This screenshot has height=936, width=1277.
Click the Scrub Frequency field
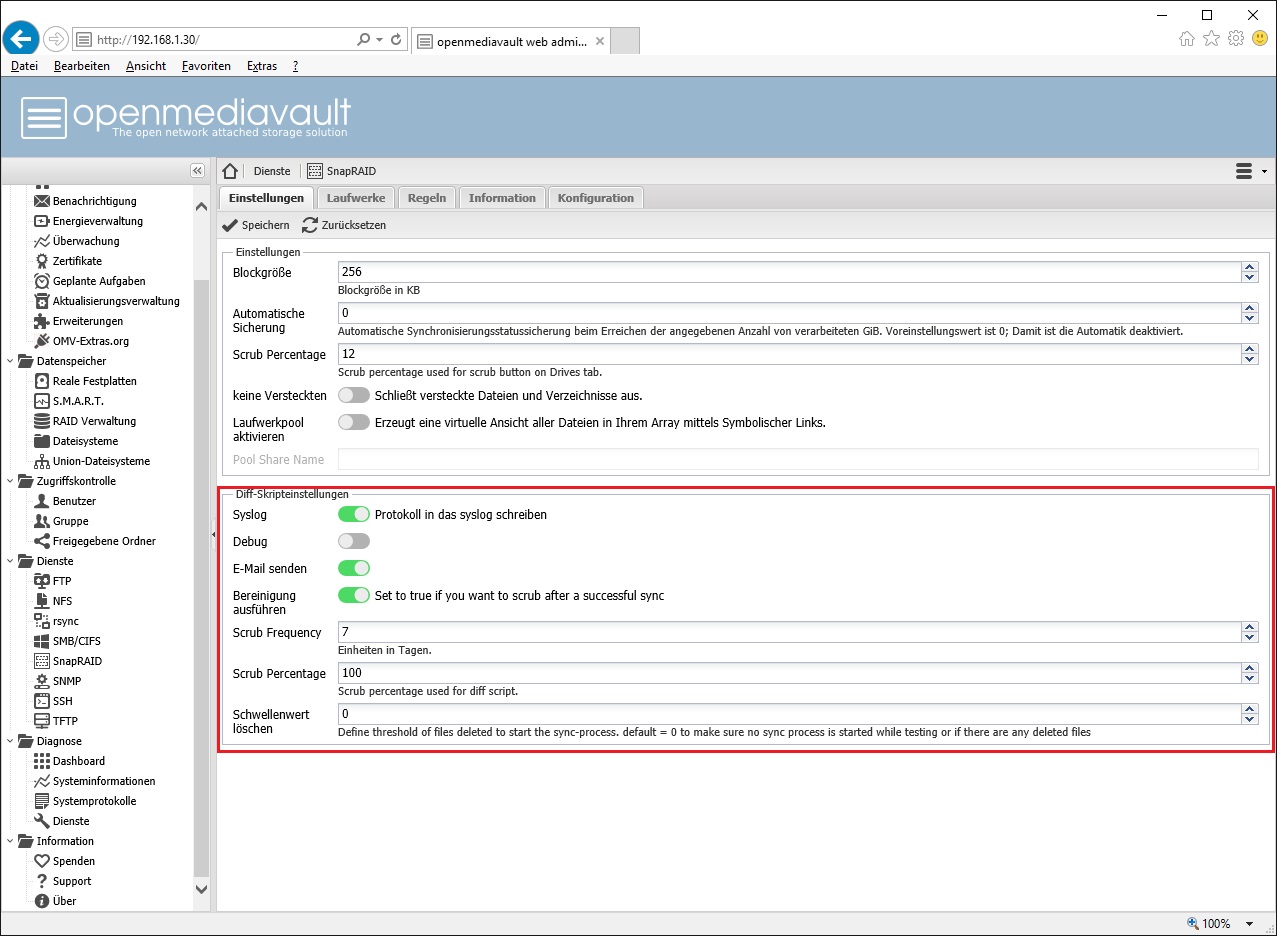(x=790, y=632)
